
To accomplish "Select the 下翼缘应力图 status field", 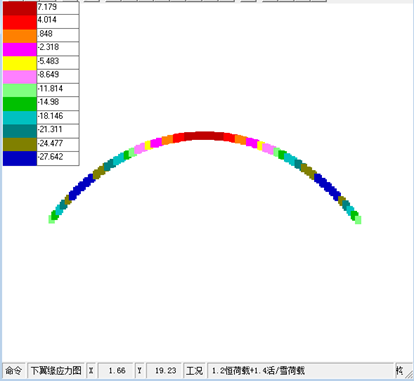I will click(56, 371).
